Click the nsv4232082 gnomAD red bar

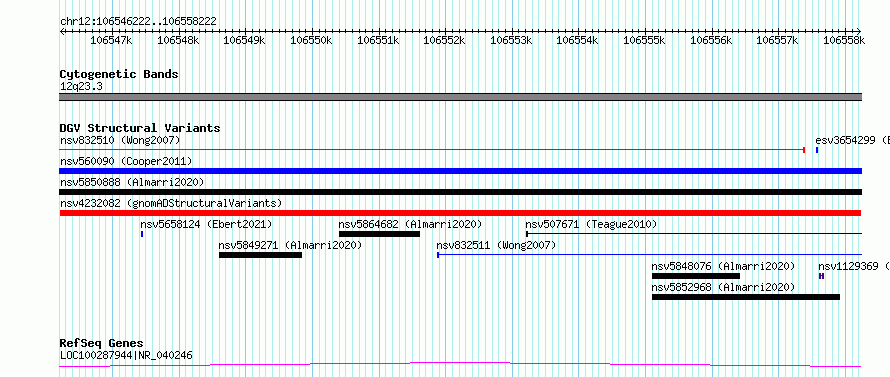click(460, 213)
